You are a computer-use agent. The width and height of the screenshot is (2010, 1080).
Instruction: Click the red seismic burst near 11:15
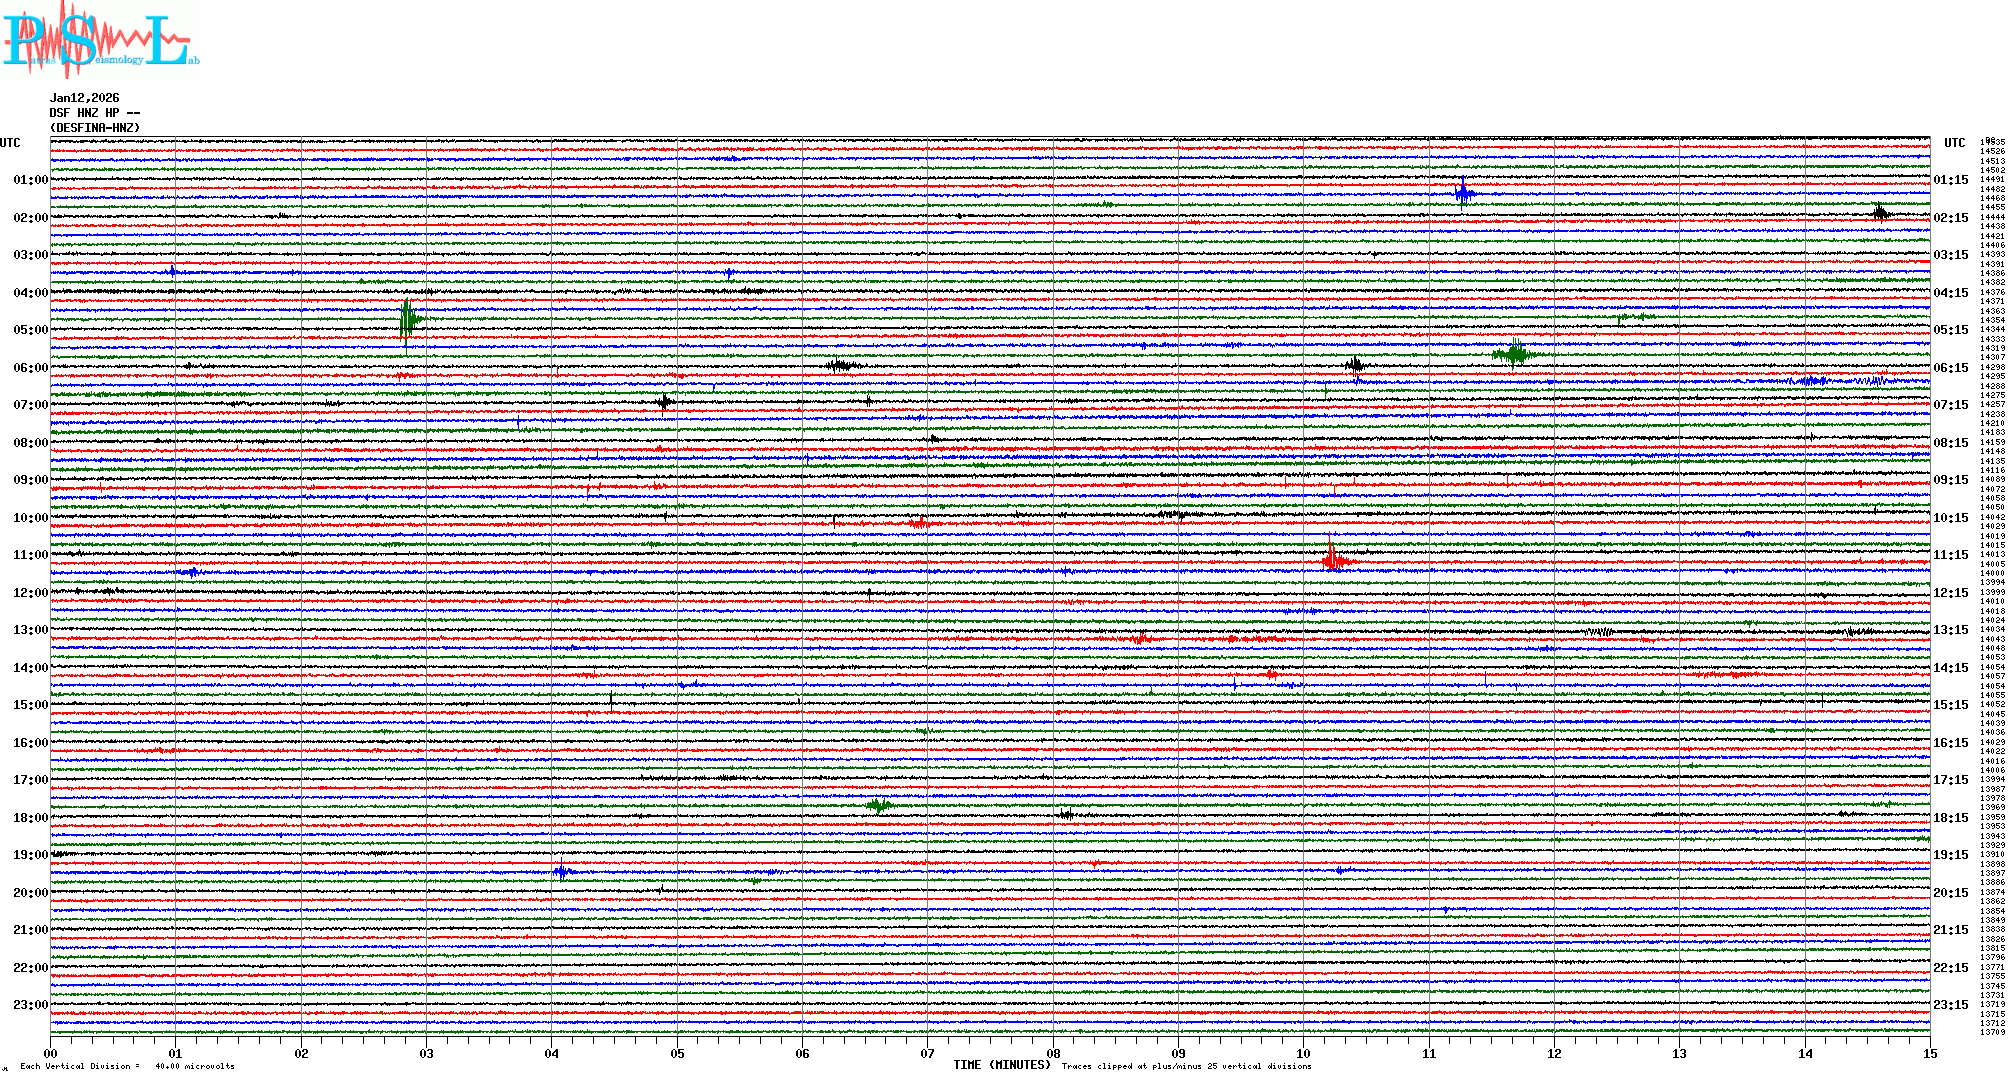point(1333,560)
